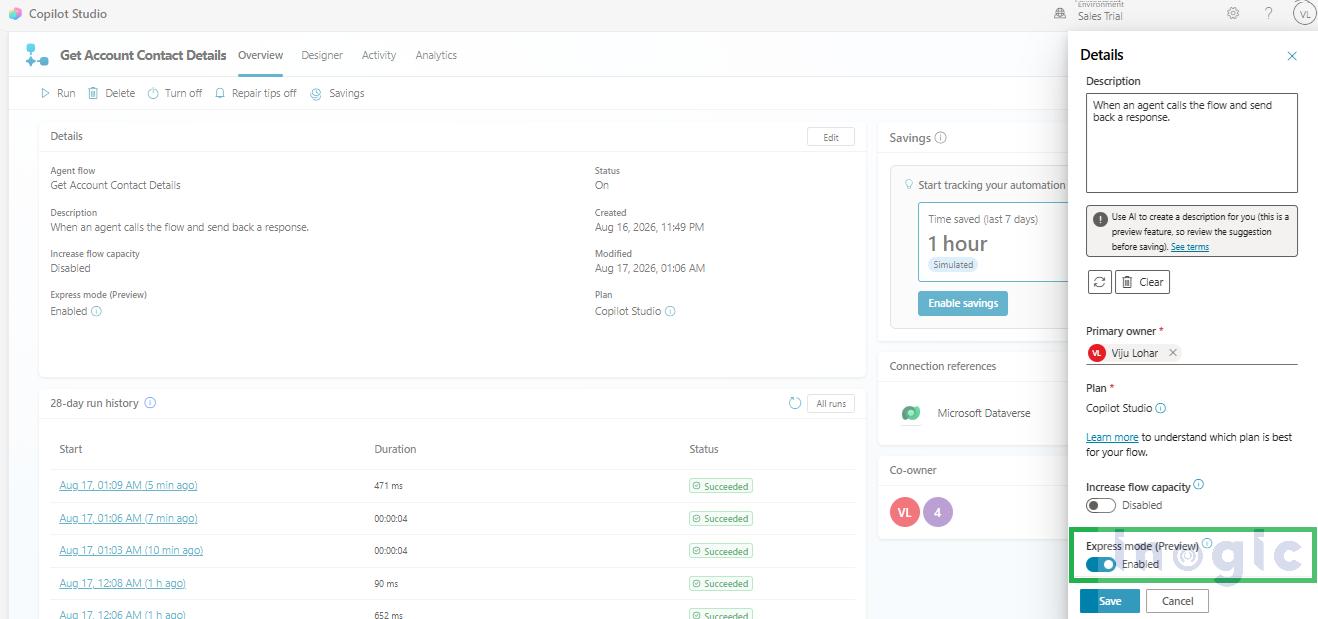Screen dimensions: 1318x619
Task: Switch to the Activity tab
Action: (379, 55)
